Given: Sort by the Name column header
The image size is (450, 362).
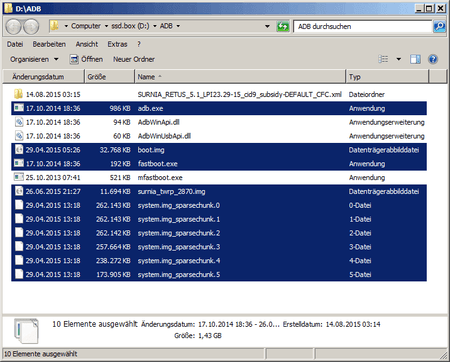Looking at the screenshot, I should [240, 77].
